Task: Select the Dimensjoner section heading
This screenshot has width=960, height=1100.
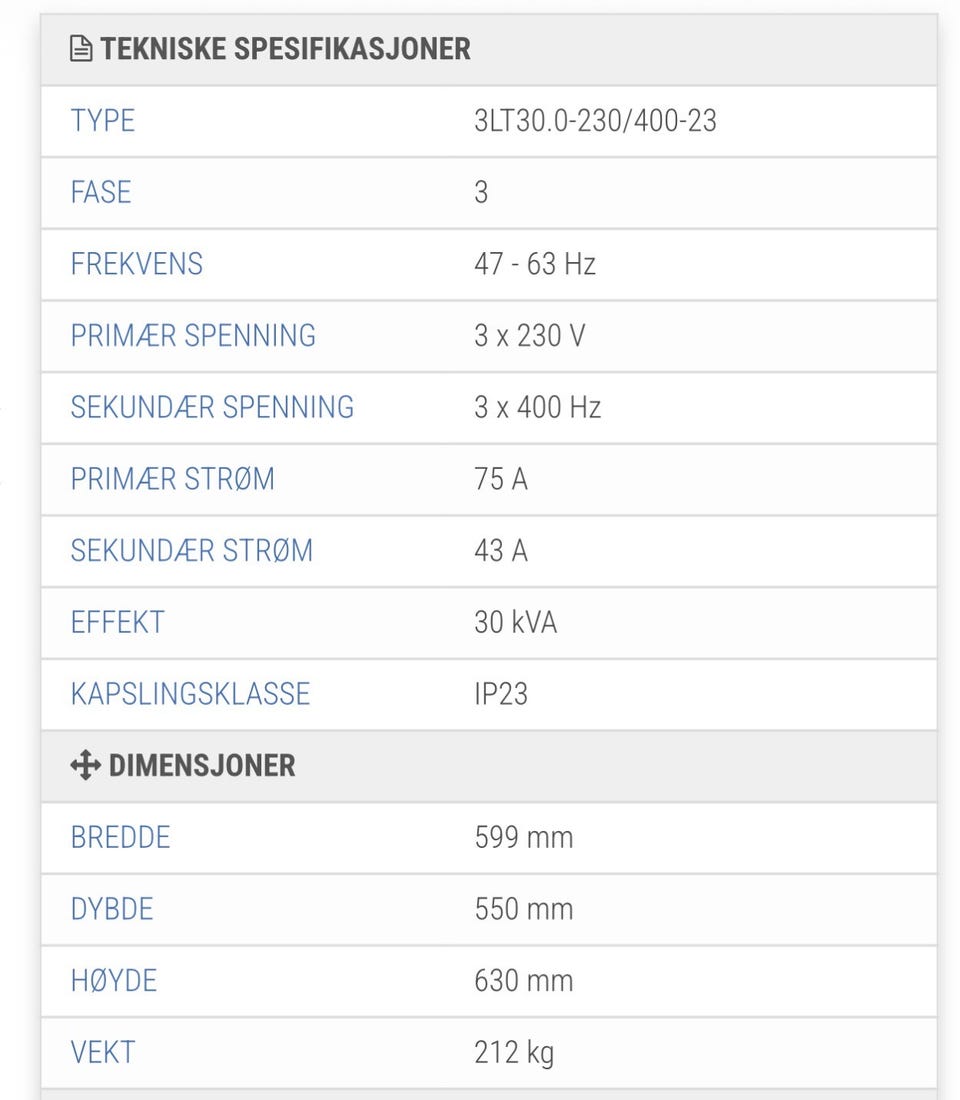Action: (202, 765)
